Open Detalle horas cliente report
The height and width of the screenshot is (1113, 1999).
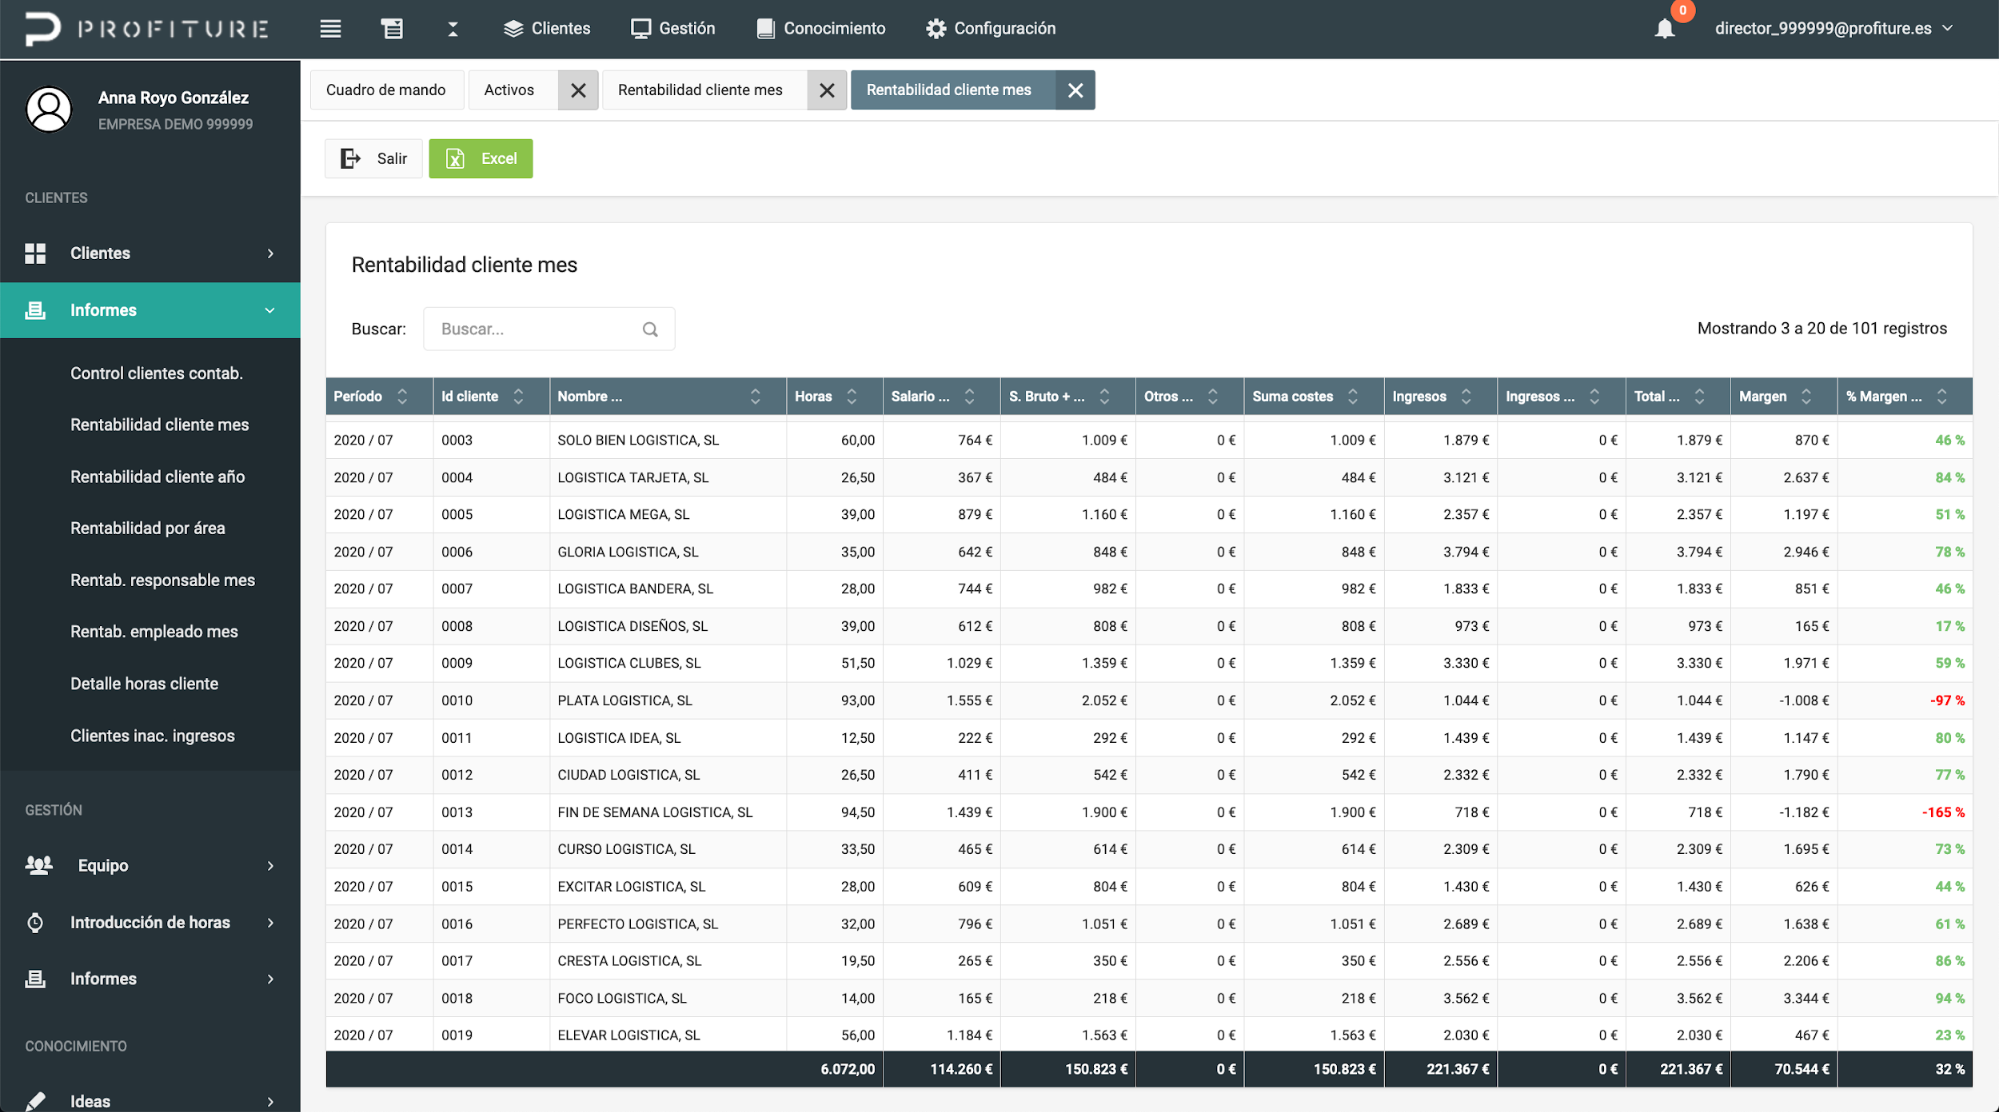point(144,684)
